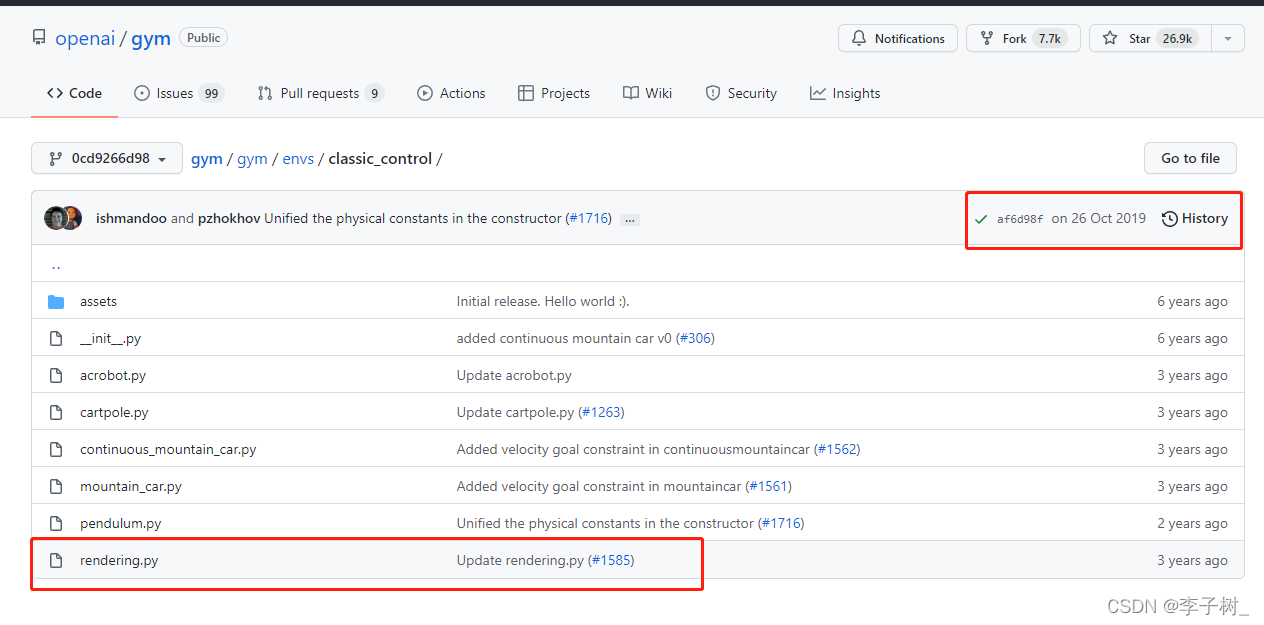Open the 0cd9266d98 branch selector dropdown
The image size is (1264, 625).
[107, 158]
